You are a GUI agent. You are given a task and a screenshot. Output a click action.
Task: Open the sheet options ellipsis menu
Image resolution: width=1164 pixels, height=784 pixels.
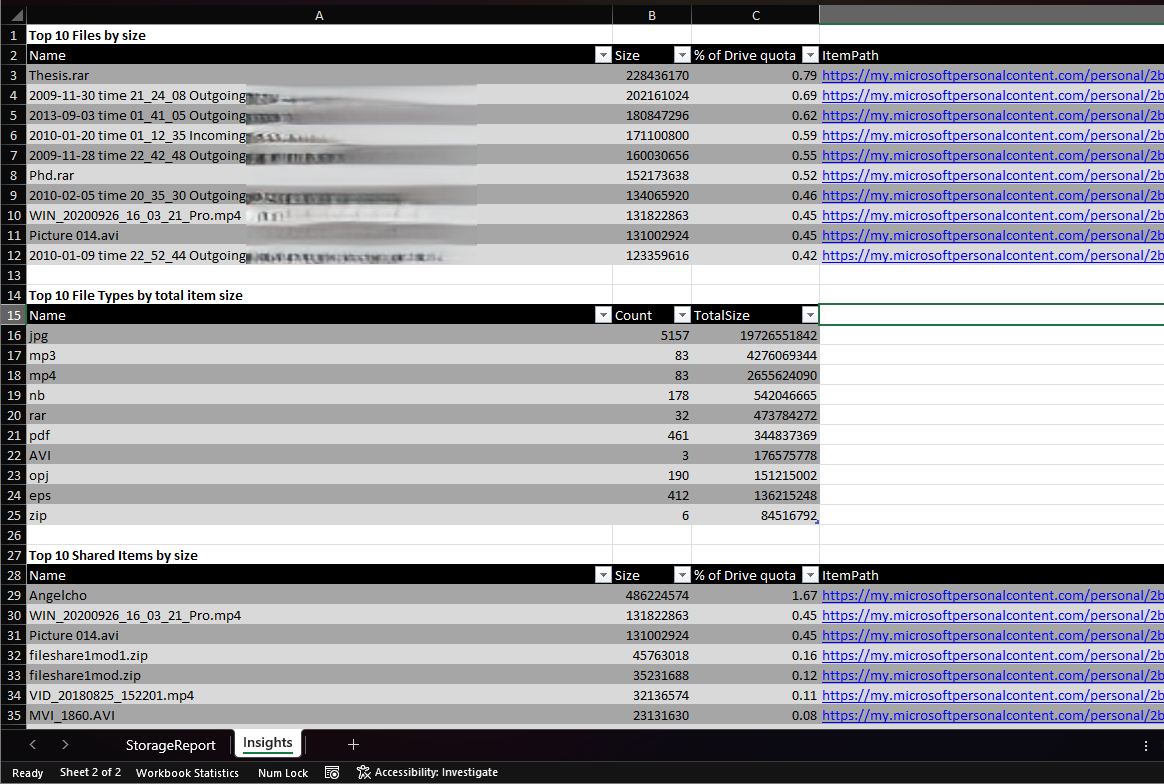pos(1145,744)
